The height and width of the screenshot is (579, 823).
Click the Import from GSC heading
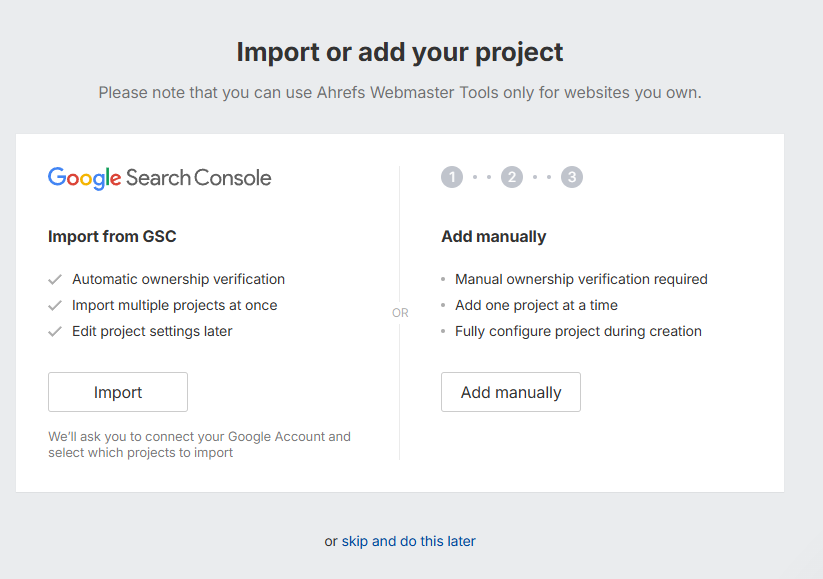pos(112,236)
